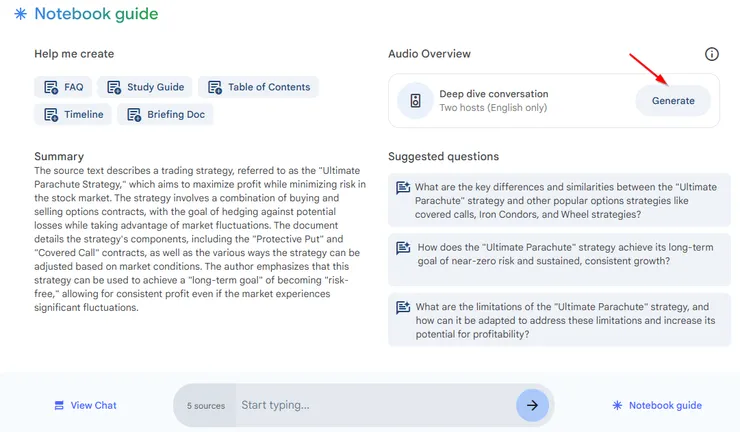Click the Notebook guide asterisk icon in header

click(20, 14)
